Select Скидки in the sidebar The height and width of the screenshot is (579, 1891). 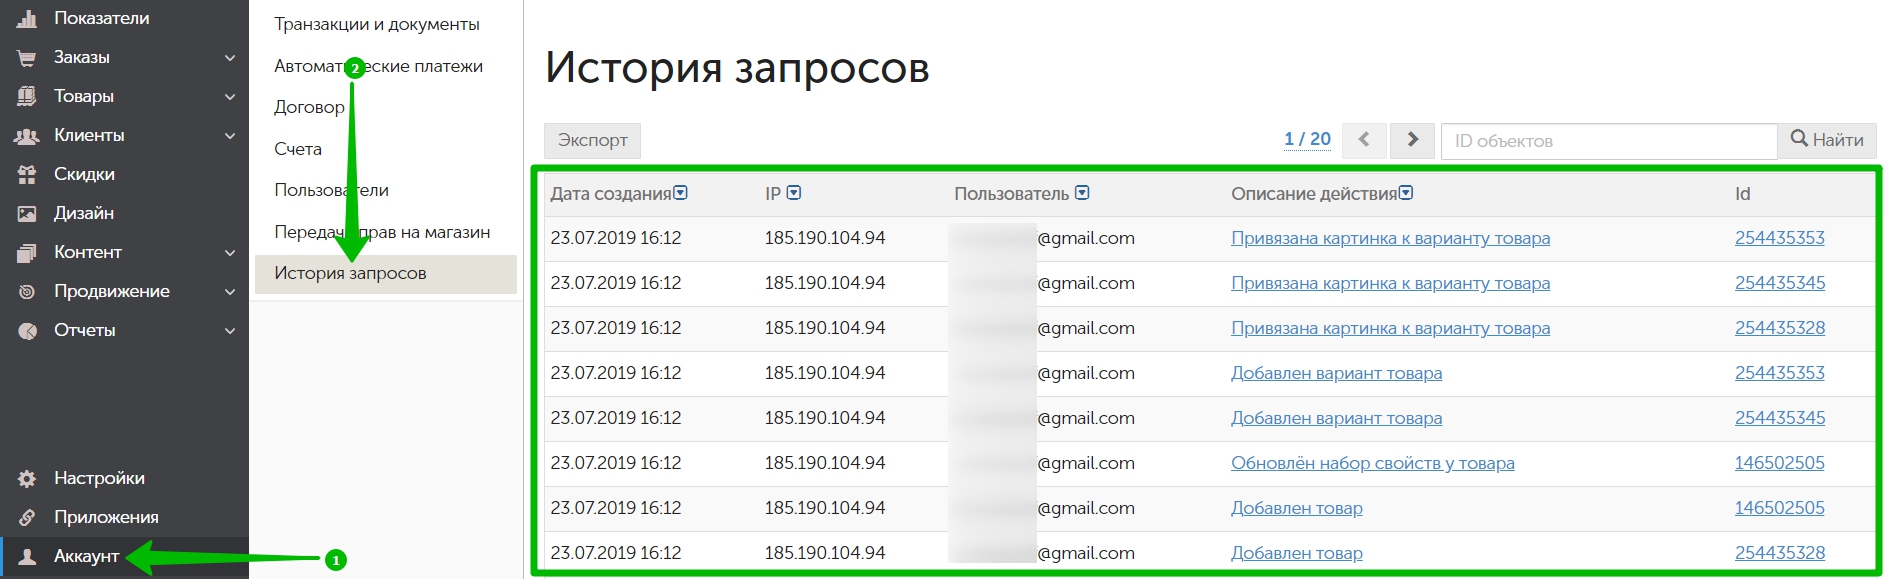point(124,174)
